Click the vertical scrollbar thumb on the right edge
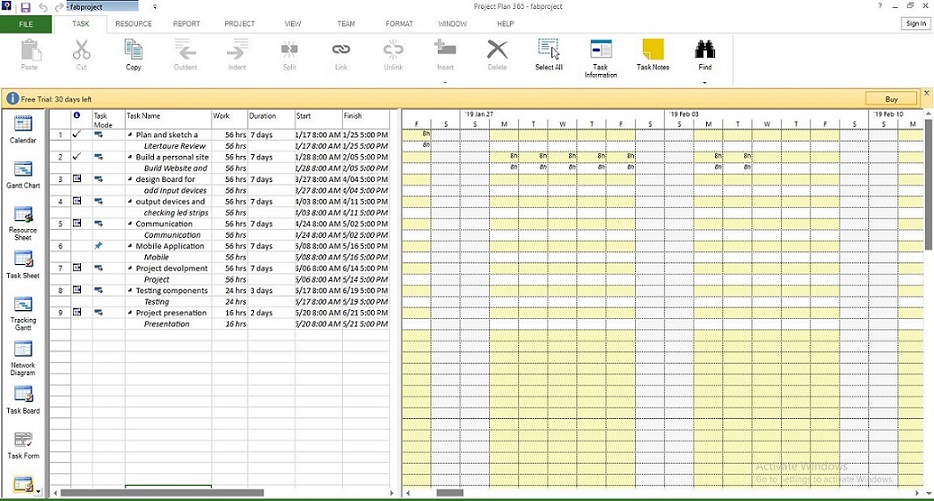The image size is (934, 501). pyautogui.click(x=928, y=184)
